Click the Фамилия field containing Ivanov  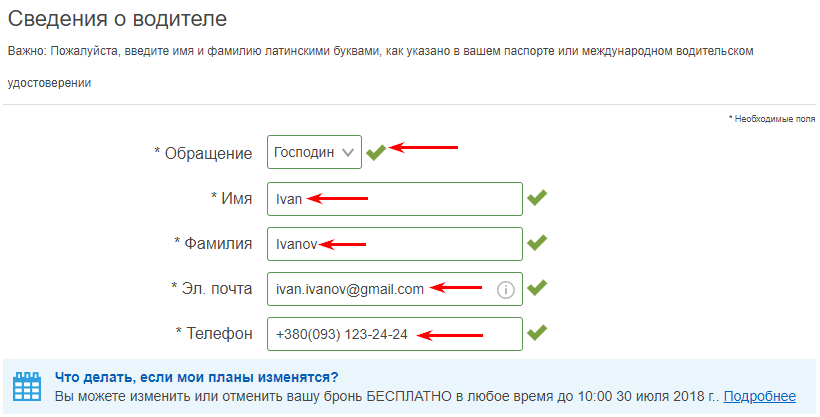click(x=394, y=243)
